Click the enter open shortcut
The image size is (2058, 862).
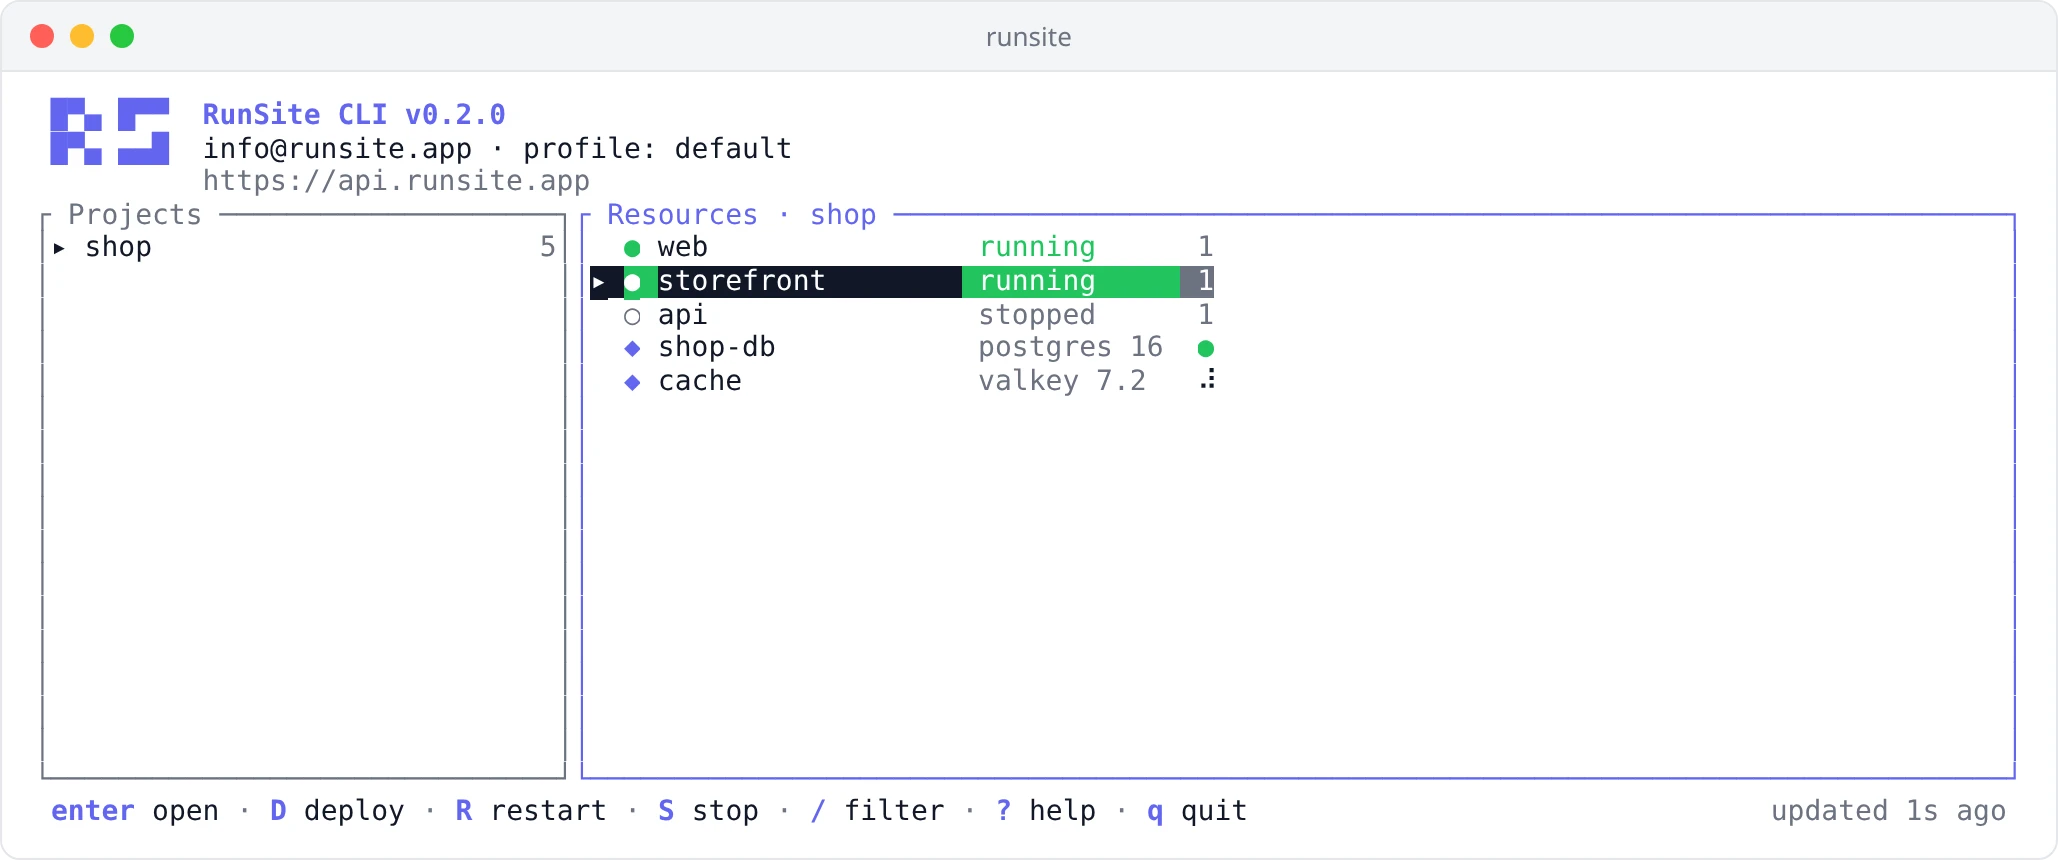click(x=135, y=811)
